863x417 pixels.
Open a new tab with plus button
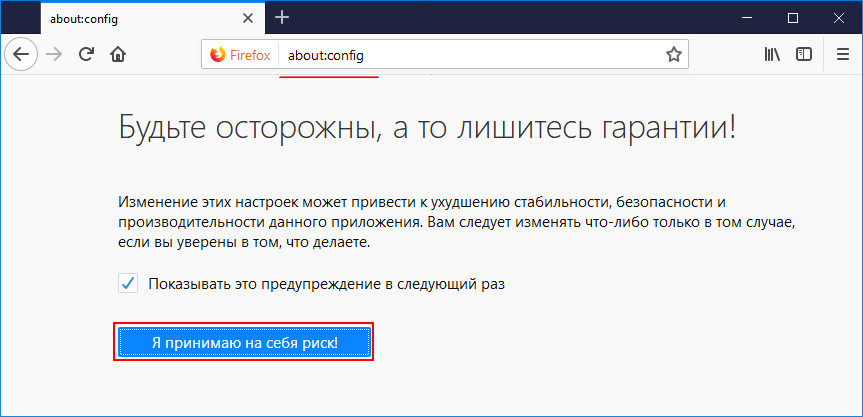point(282,18)
